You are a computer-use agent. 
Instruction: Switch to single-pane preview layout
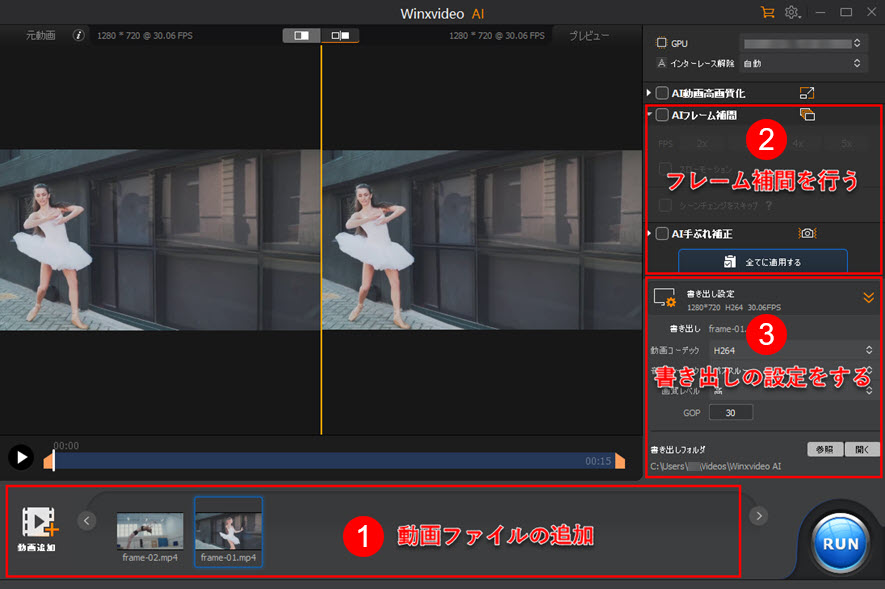(301, 36)
